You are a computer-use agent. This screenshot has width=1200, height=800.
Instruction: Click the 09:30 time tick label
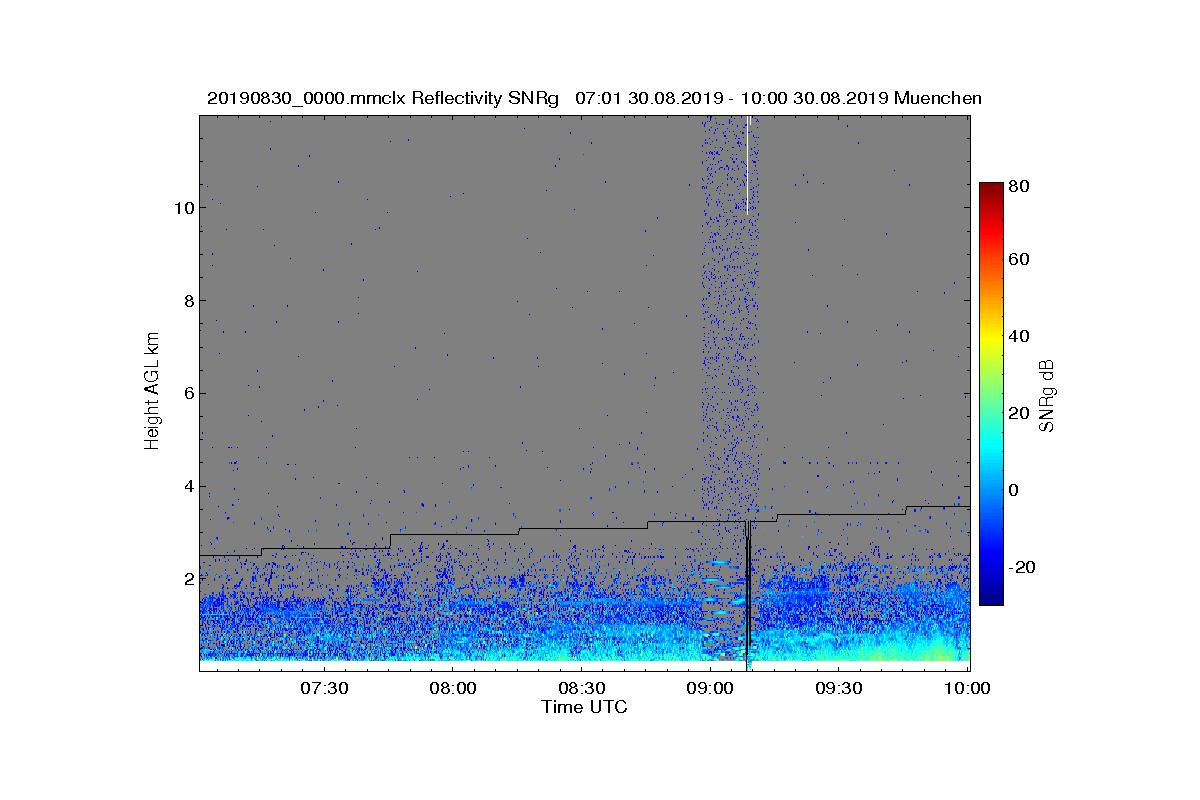(x=840, y=689)
